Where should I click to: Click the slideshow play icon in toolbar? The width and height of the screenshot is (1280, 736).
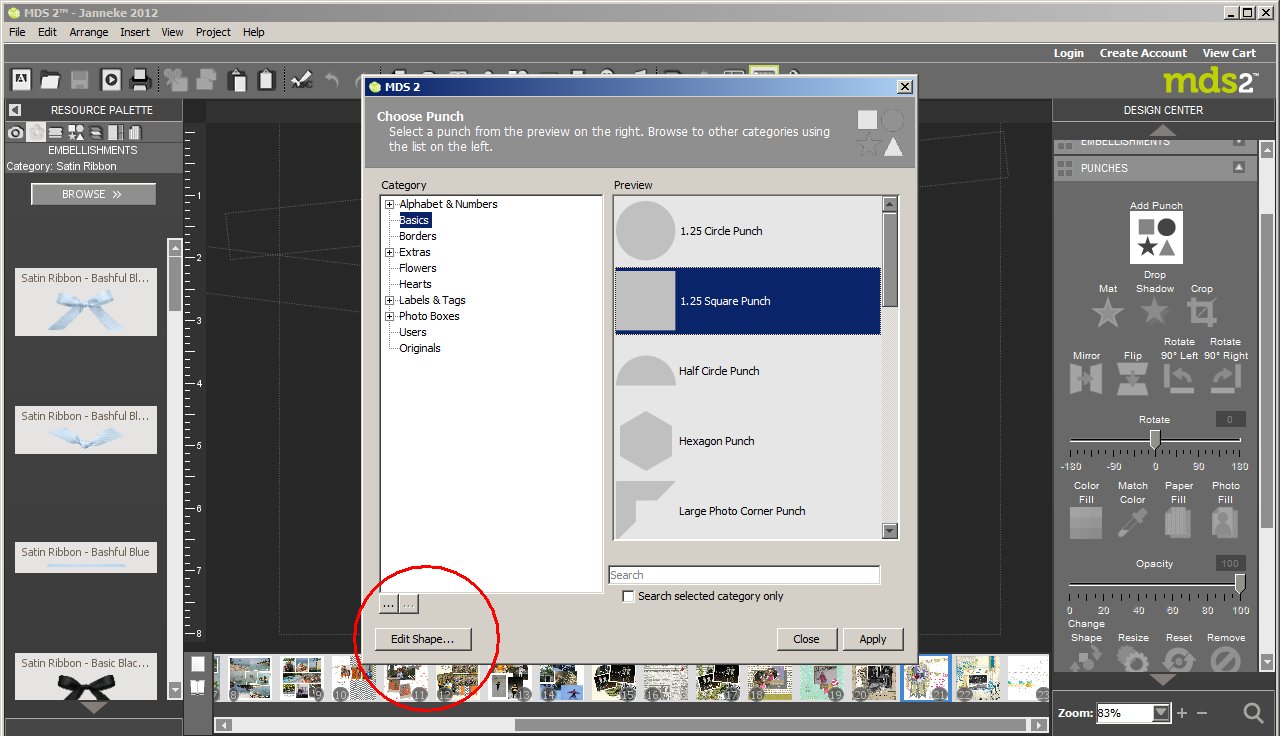point(110,79)
